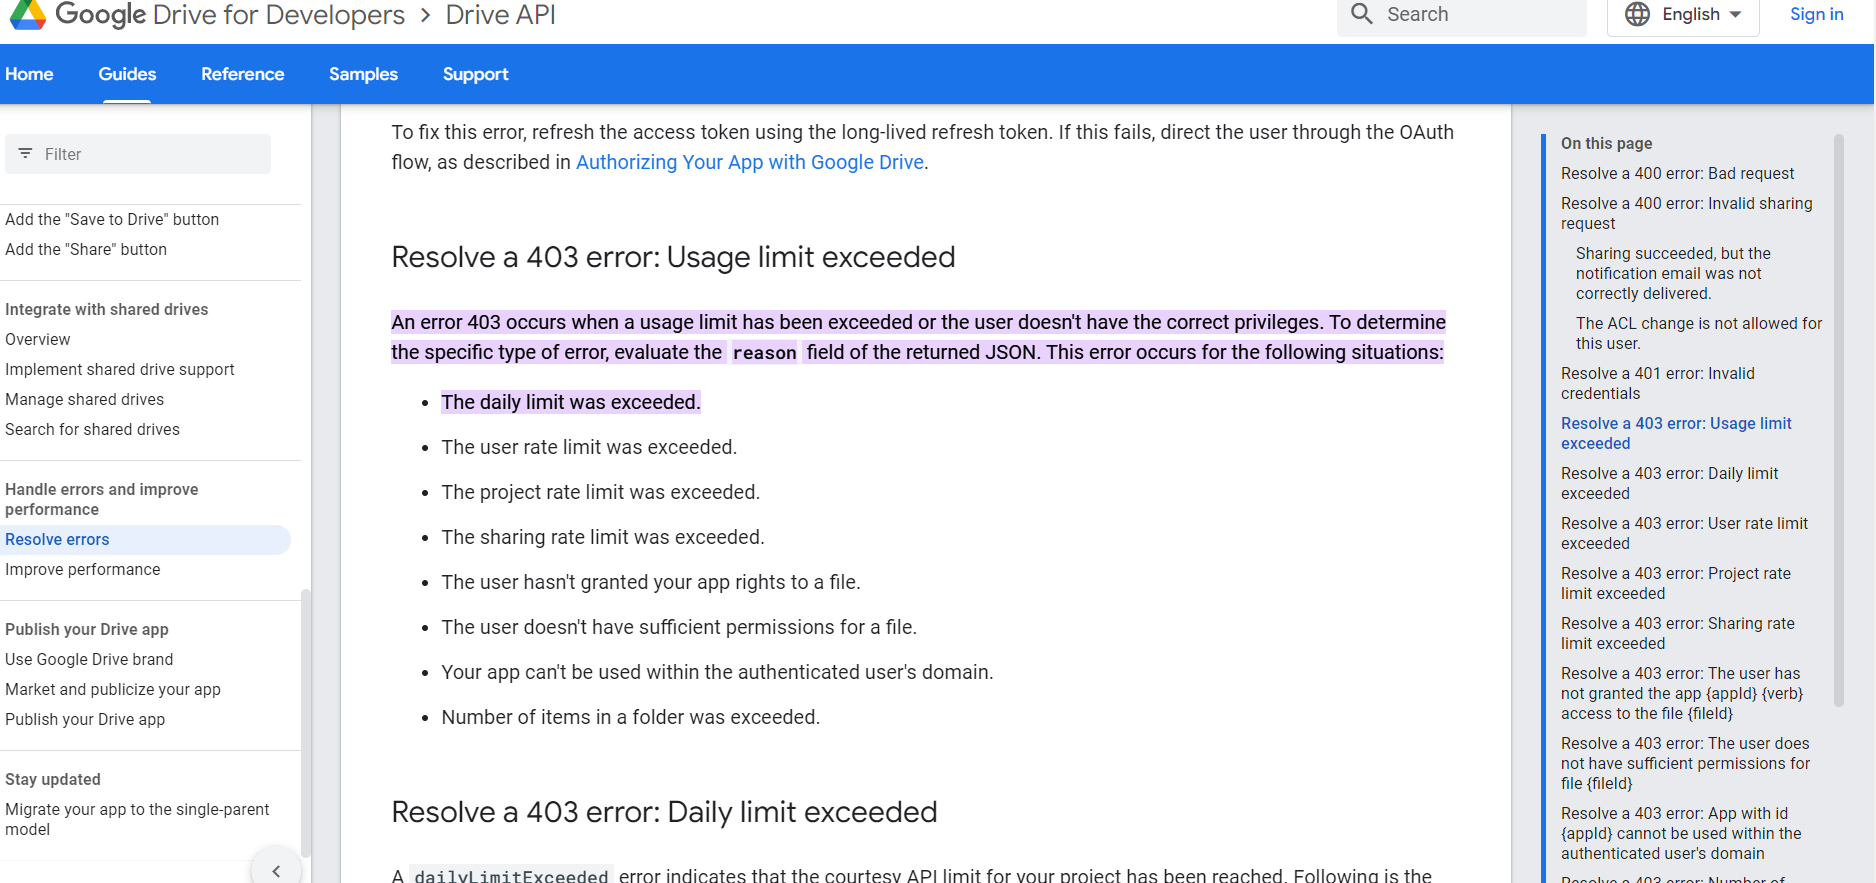Open Migrate your app to single-parent model

point(137,819)
